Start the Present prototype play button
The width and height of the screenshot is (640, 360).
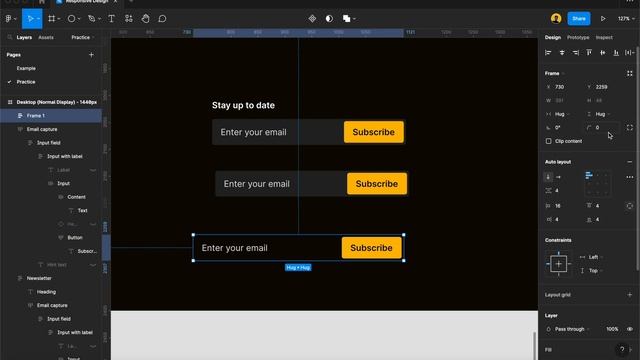tap(603, 19)
